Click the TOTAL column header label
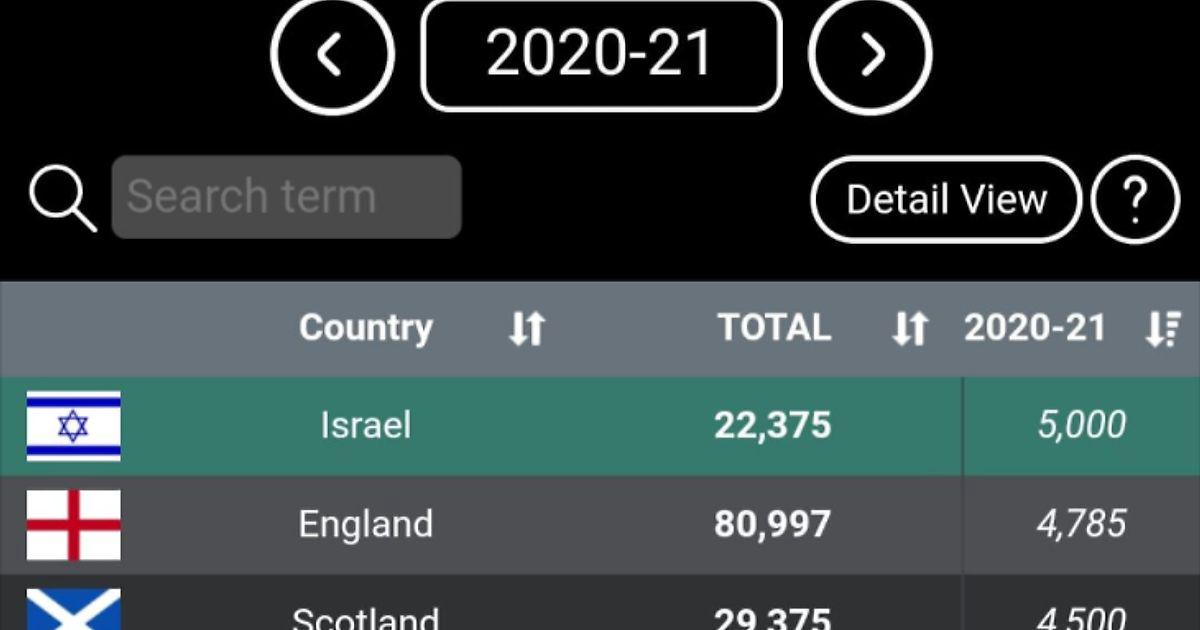Screen dimensions: 1200x630 coord(774,328)
